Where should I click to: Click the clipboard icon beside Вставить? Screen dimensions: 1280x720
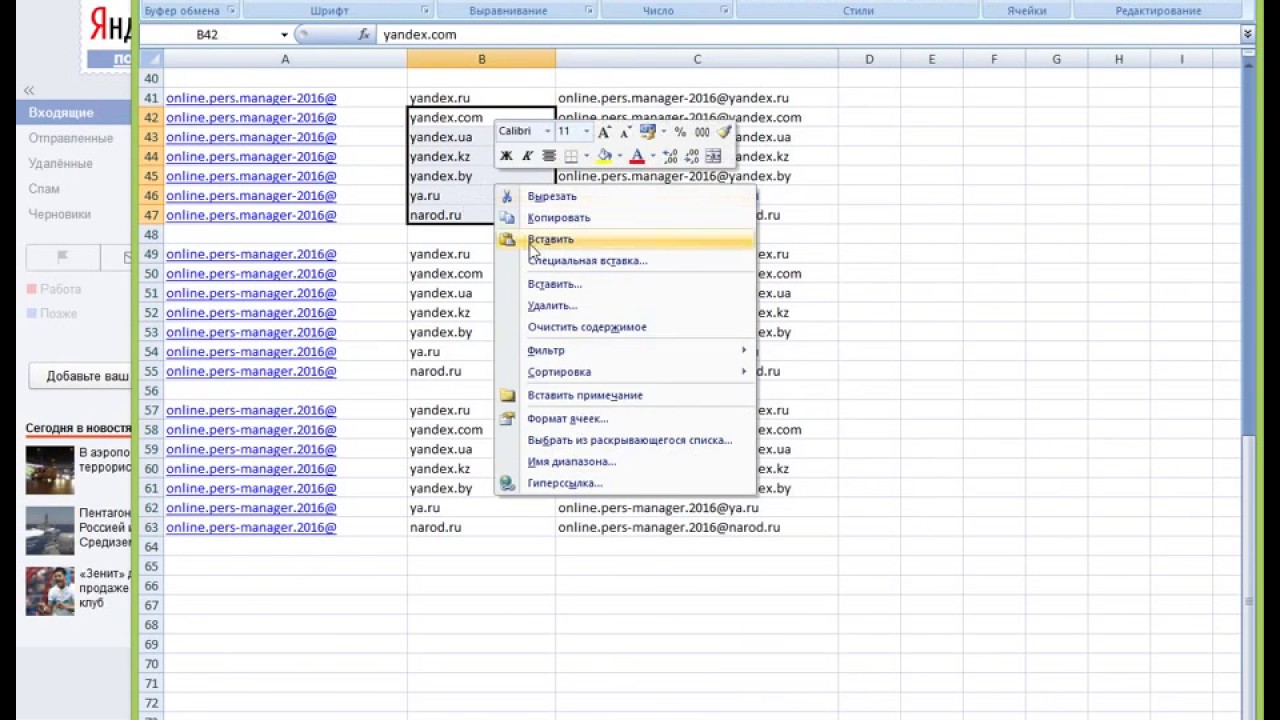click(x=507, y=239)
